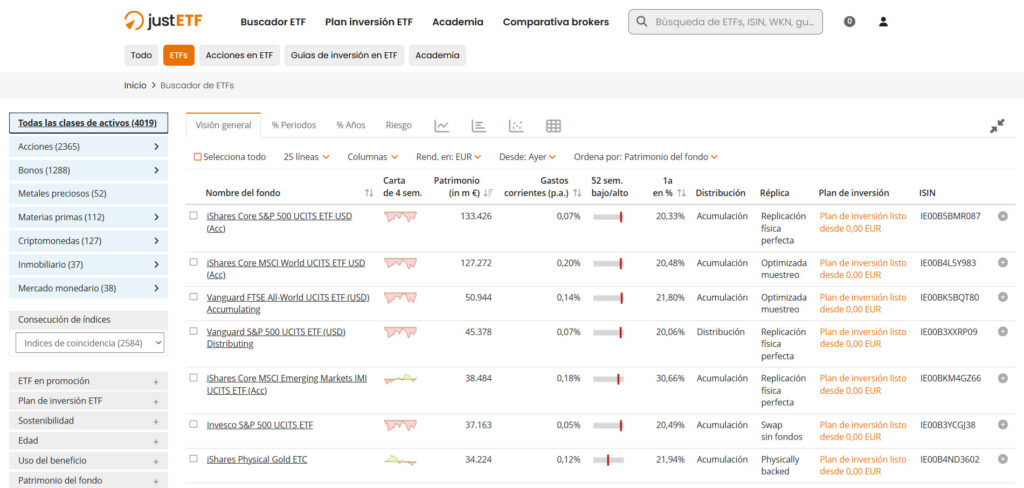Switch to bar chart view icon
The height and width of the screenshot is (488, 1024).
coord(479,126)
